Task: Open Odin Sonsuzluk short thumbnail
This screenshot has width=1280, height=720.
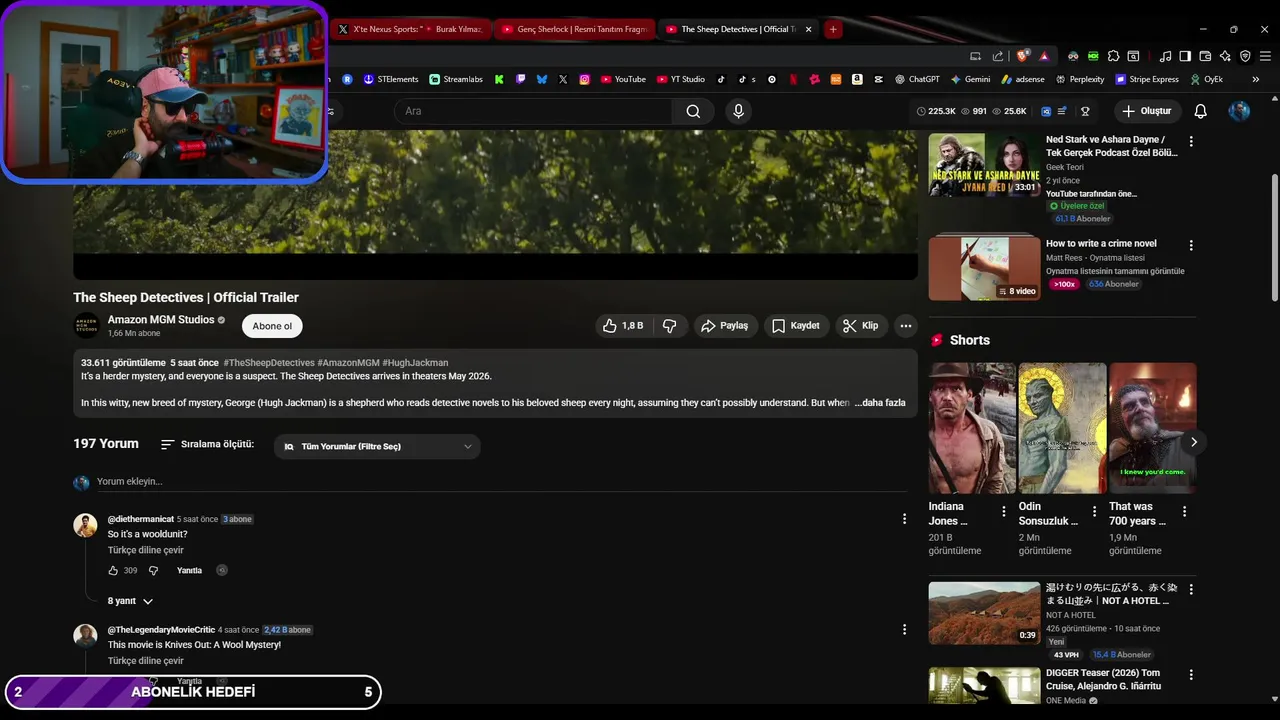Action: 1062,428
